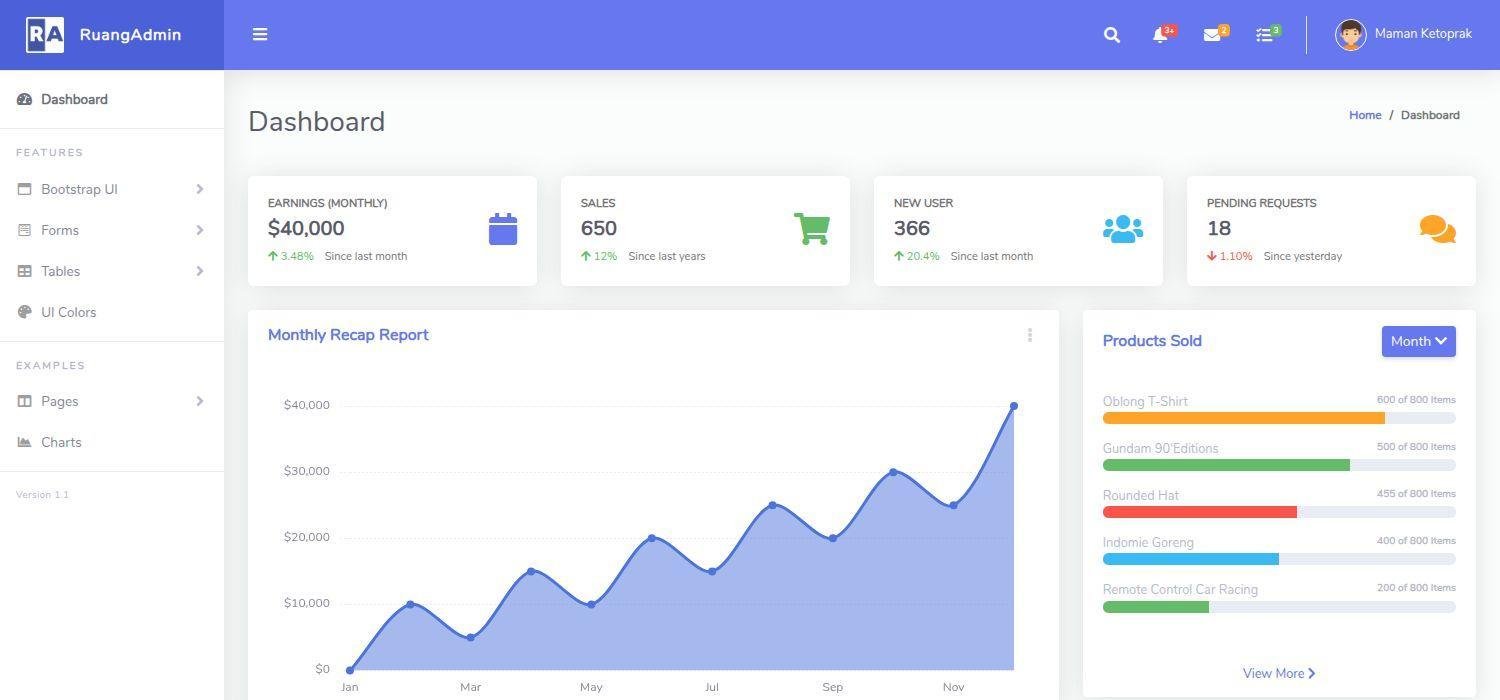The width and height of the screenshot is (1500, 700).
Task: Open Charts sidebar item
Action: coord(112,442)
